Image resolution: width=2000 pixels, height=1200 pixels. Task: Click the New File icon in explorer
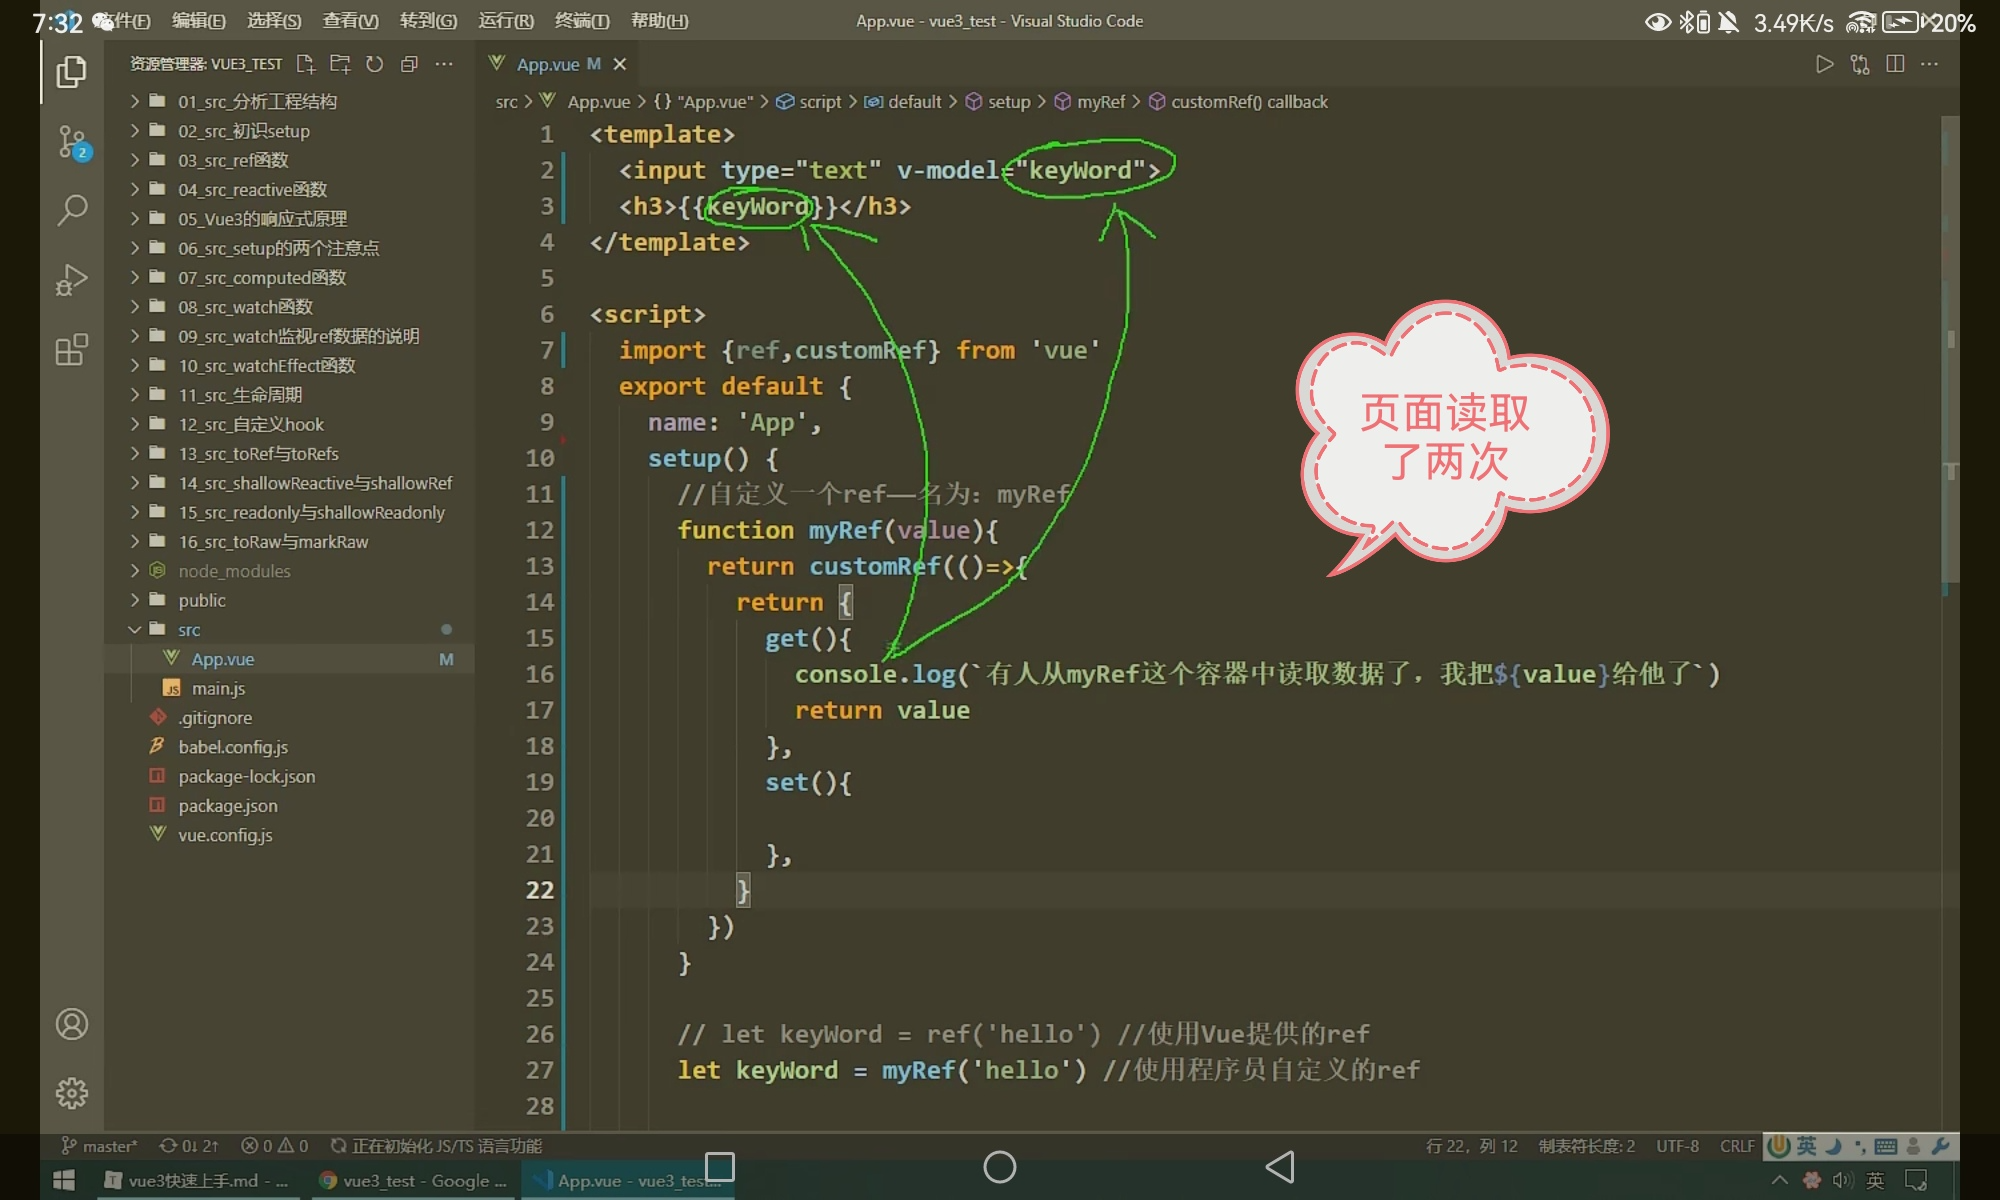coord(306,64)
